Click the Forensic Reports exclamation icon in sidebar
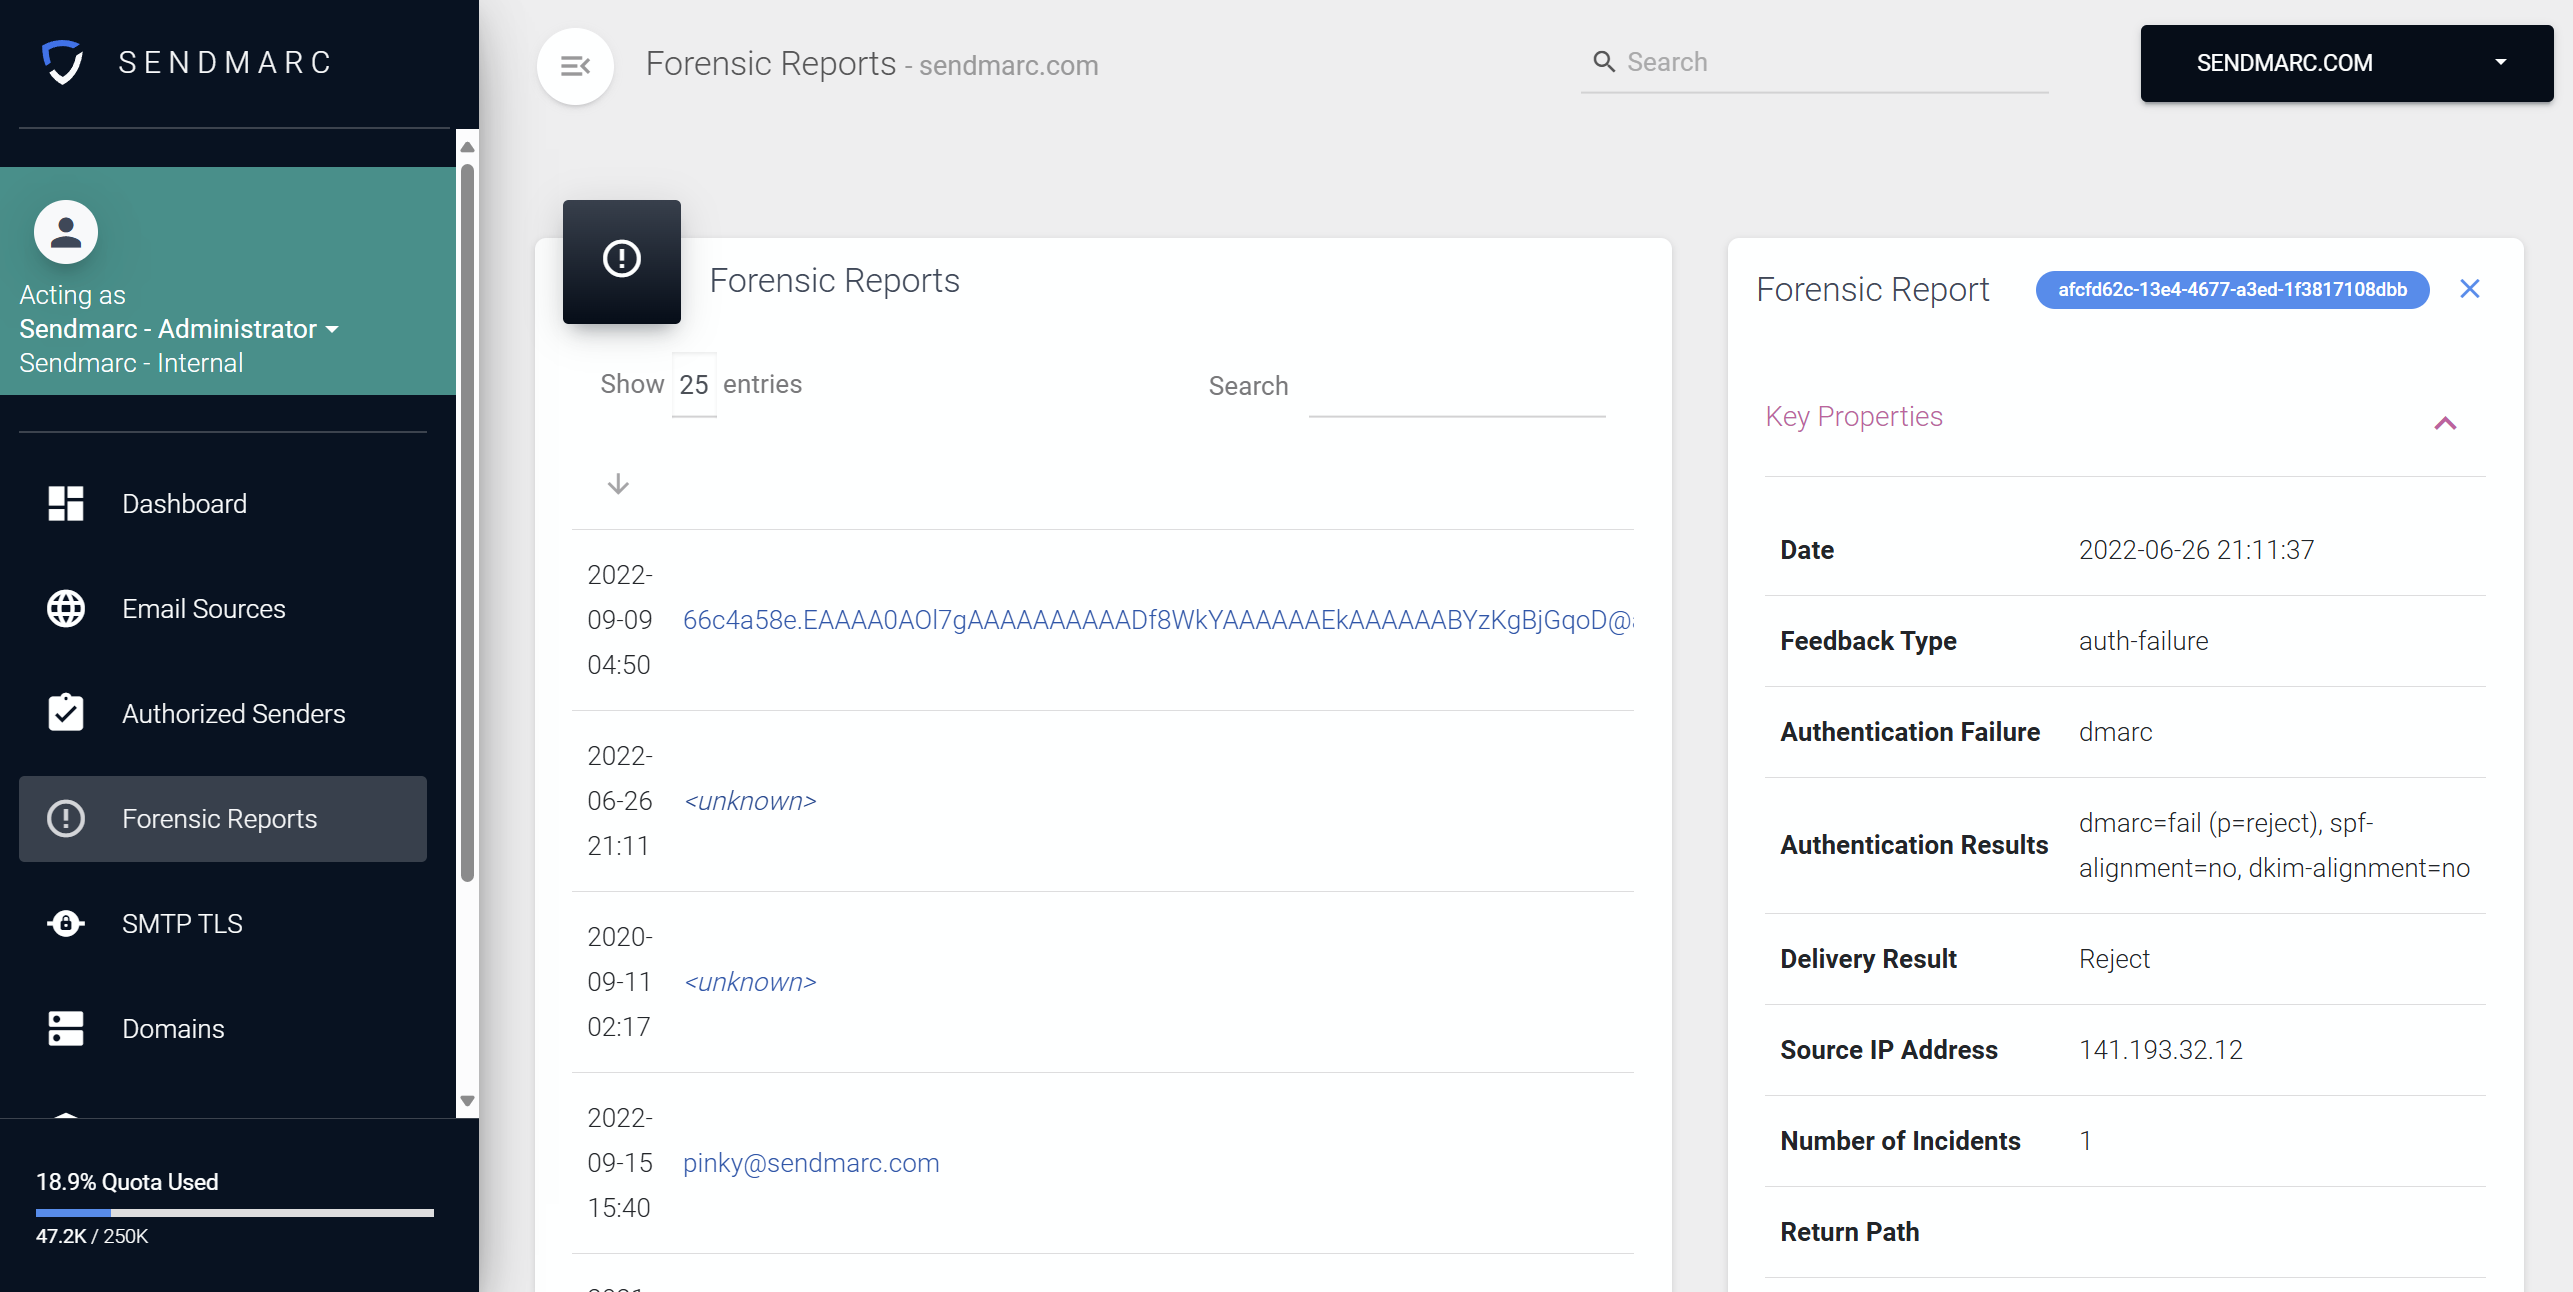Image resolution: width=2573 pixels, height=1292 pixels. [x=66, y=818]
